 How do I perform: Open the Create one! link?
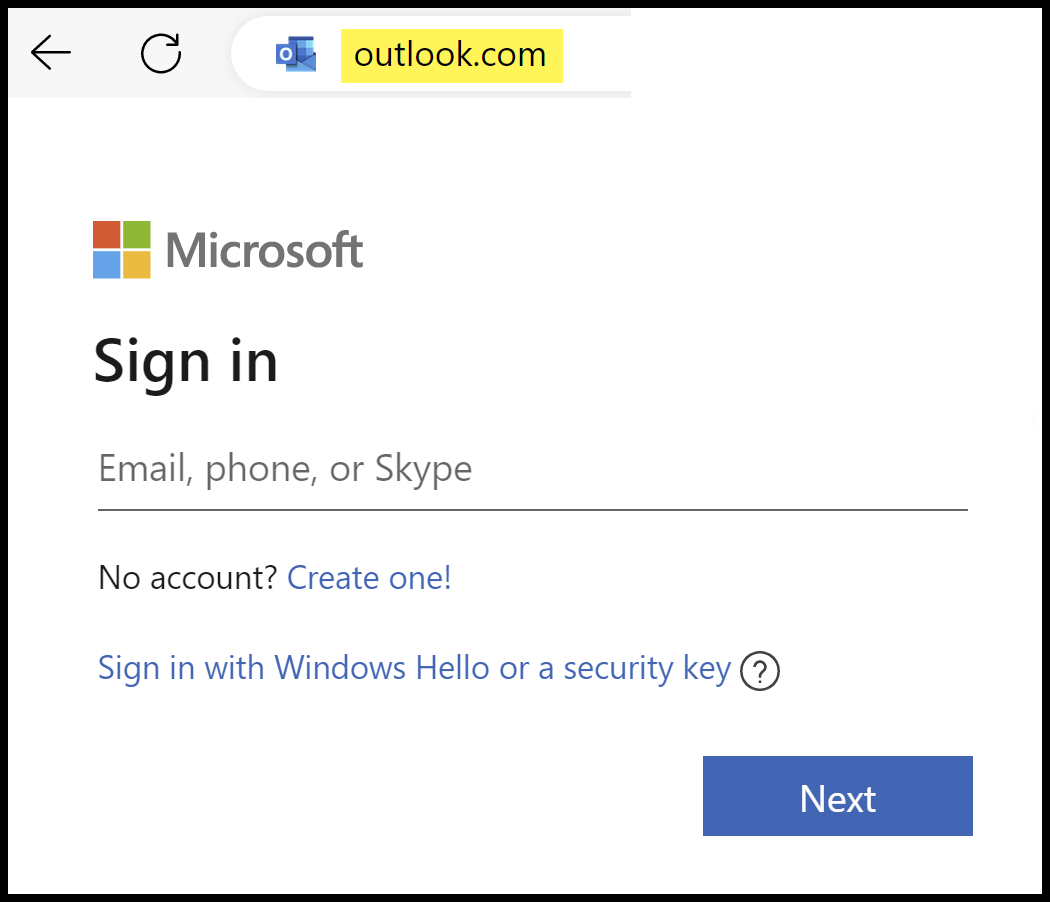click(x=368, y=578)
